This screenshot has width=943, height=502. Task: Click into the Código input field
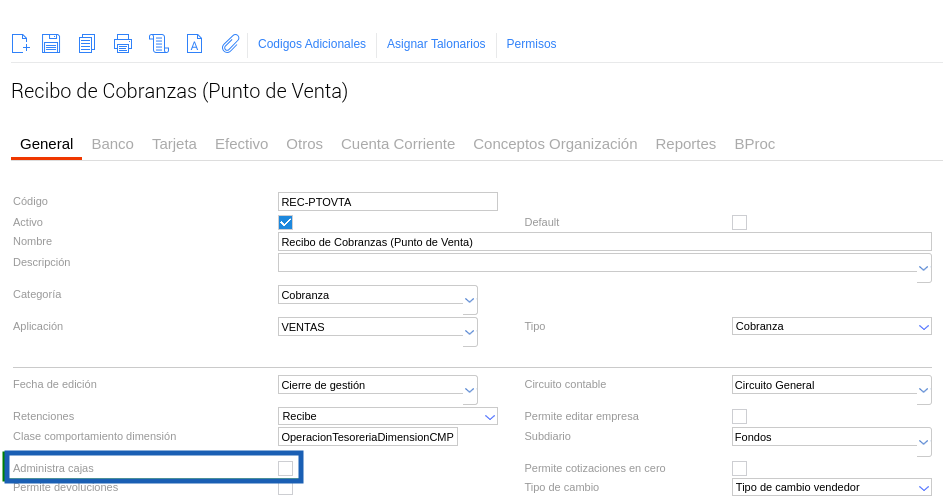tap(387, 202)
